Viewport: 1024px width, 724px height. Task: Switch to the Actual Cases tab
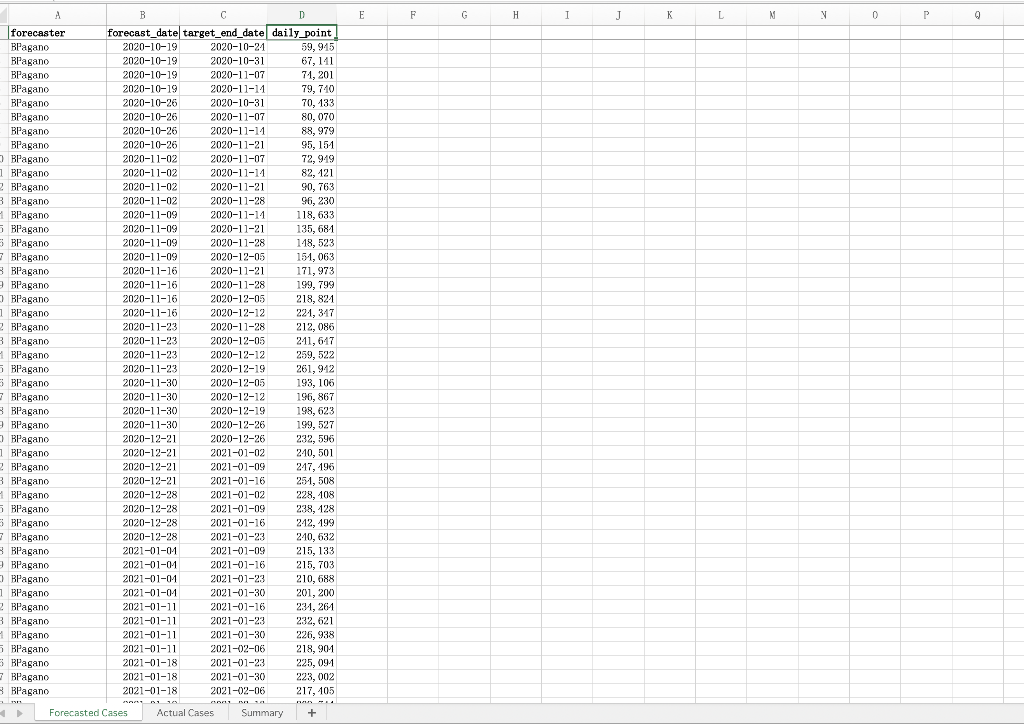(x=186, y=713)
